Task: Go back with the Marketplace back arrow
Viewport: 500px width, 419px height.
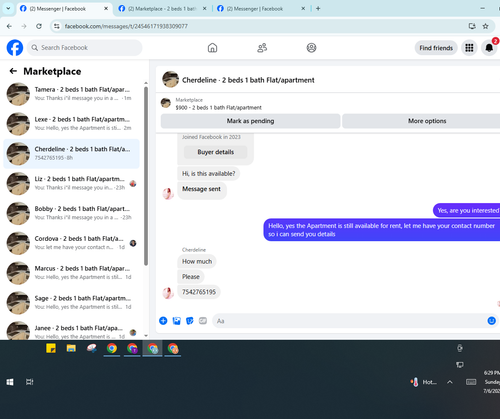Action: (x=13, y=71)
